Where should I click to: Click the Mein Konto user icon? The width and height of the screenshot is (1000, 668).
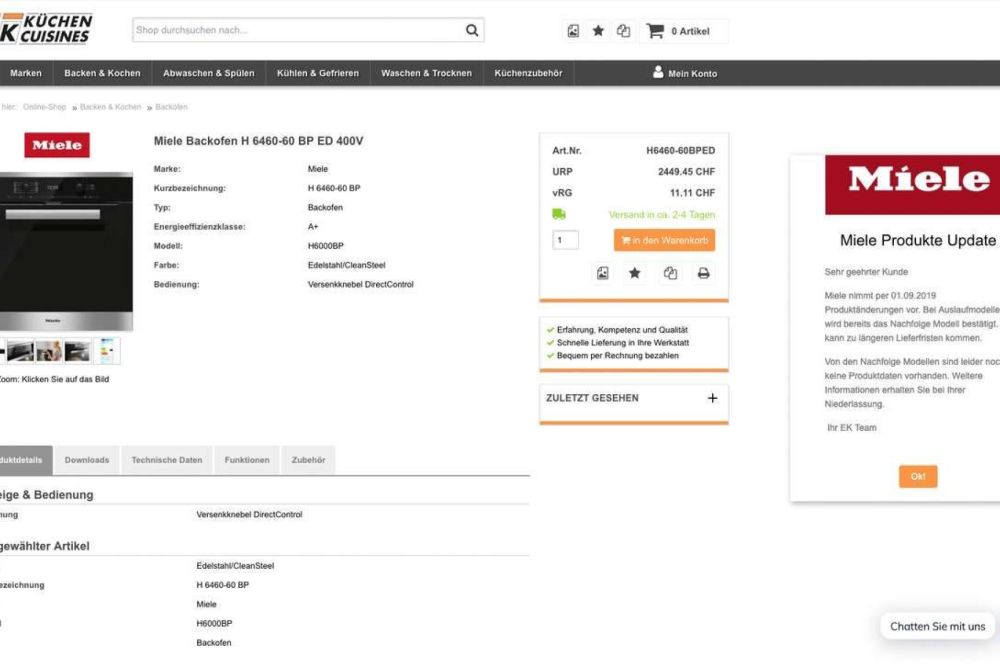coord(658,72)
